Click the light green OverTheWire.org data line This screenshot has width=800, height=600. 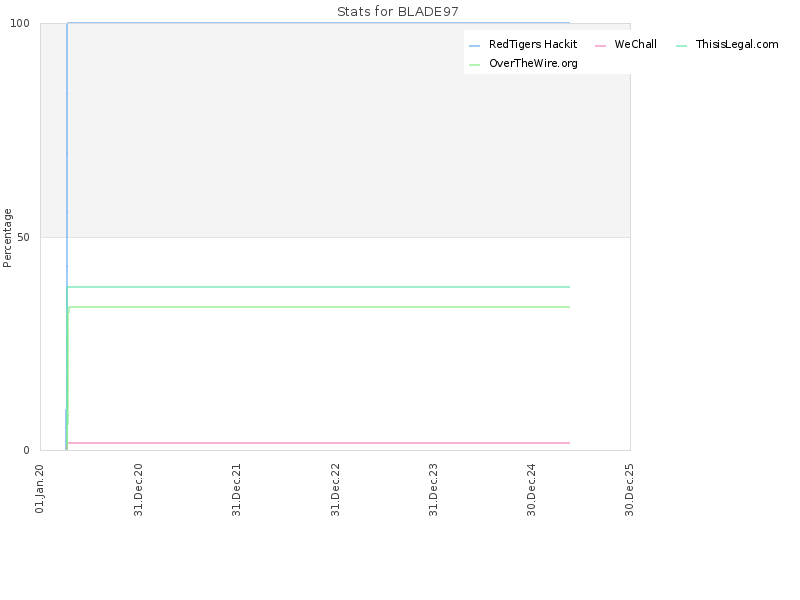pos(318,307)
